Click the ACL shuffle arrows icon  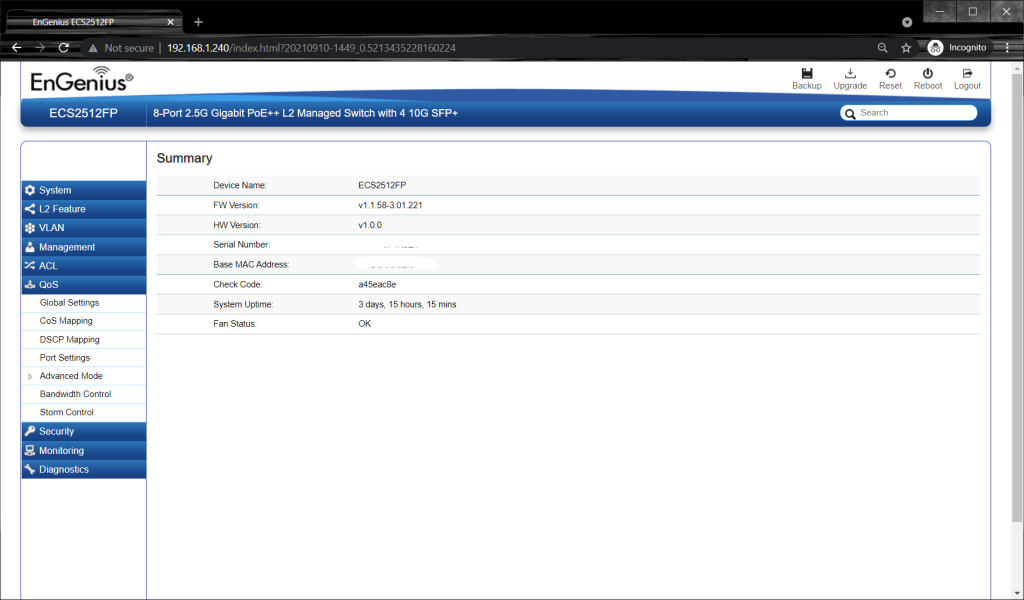30,266
